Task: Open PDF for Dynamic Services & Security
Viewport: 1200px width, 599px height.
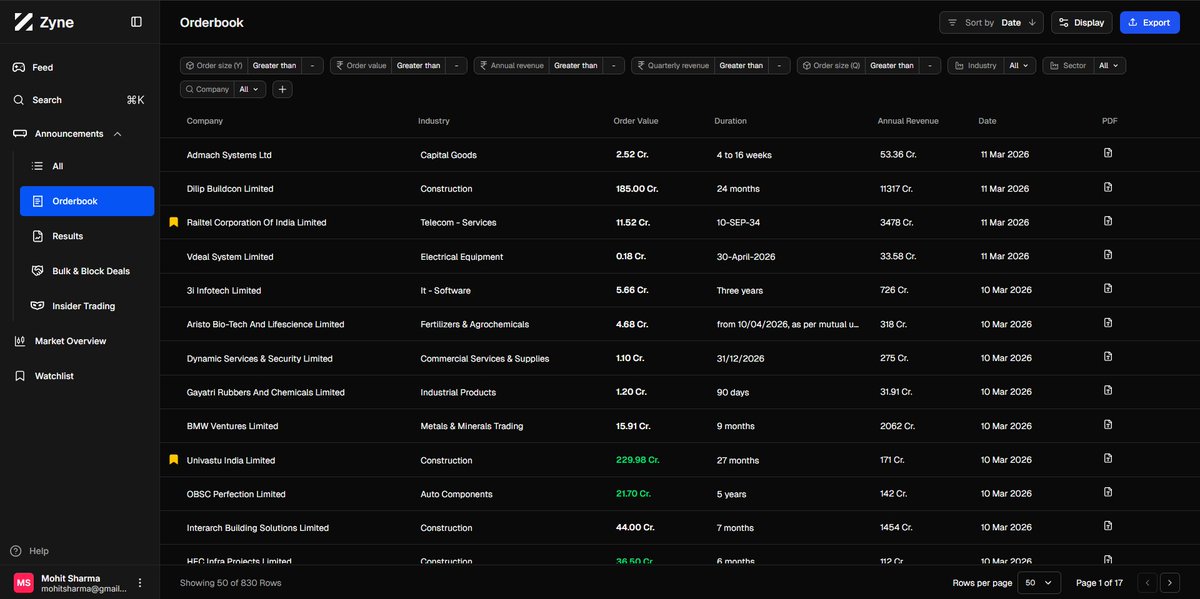Action: click(x=1108, y=357)
